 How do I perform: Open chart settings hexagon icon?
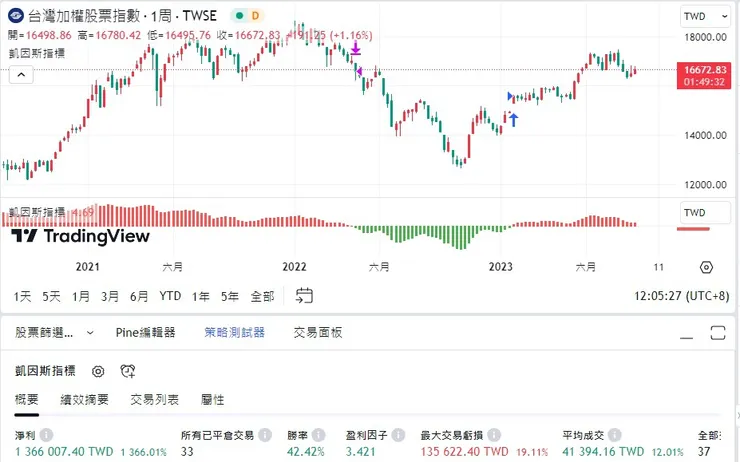click(706, 267)
